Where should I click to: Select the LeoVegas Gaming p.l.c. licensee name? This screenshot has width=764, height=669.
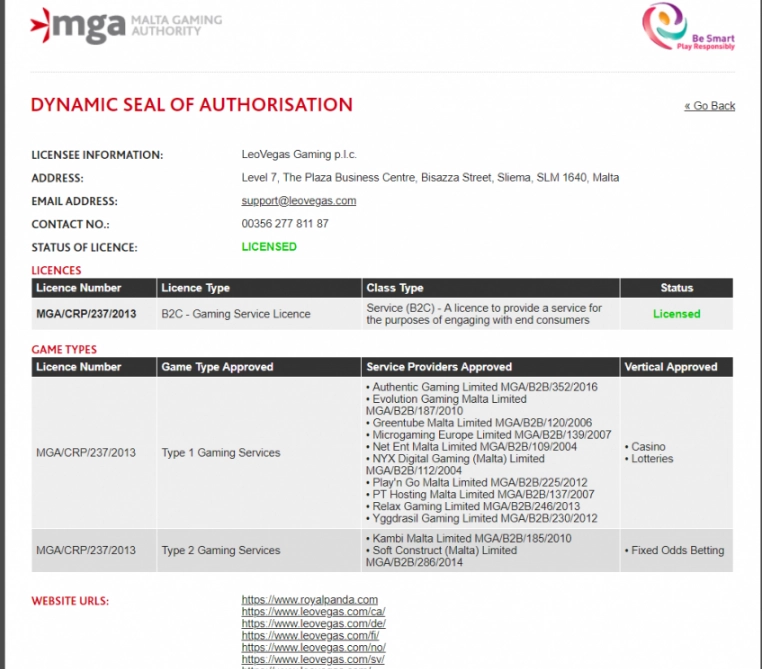click(x=299, y=154)
